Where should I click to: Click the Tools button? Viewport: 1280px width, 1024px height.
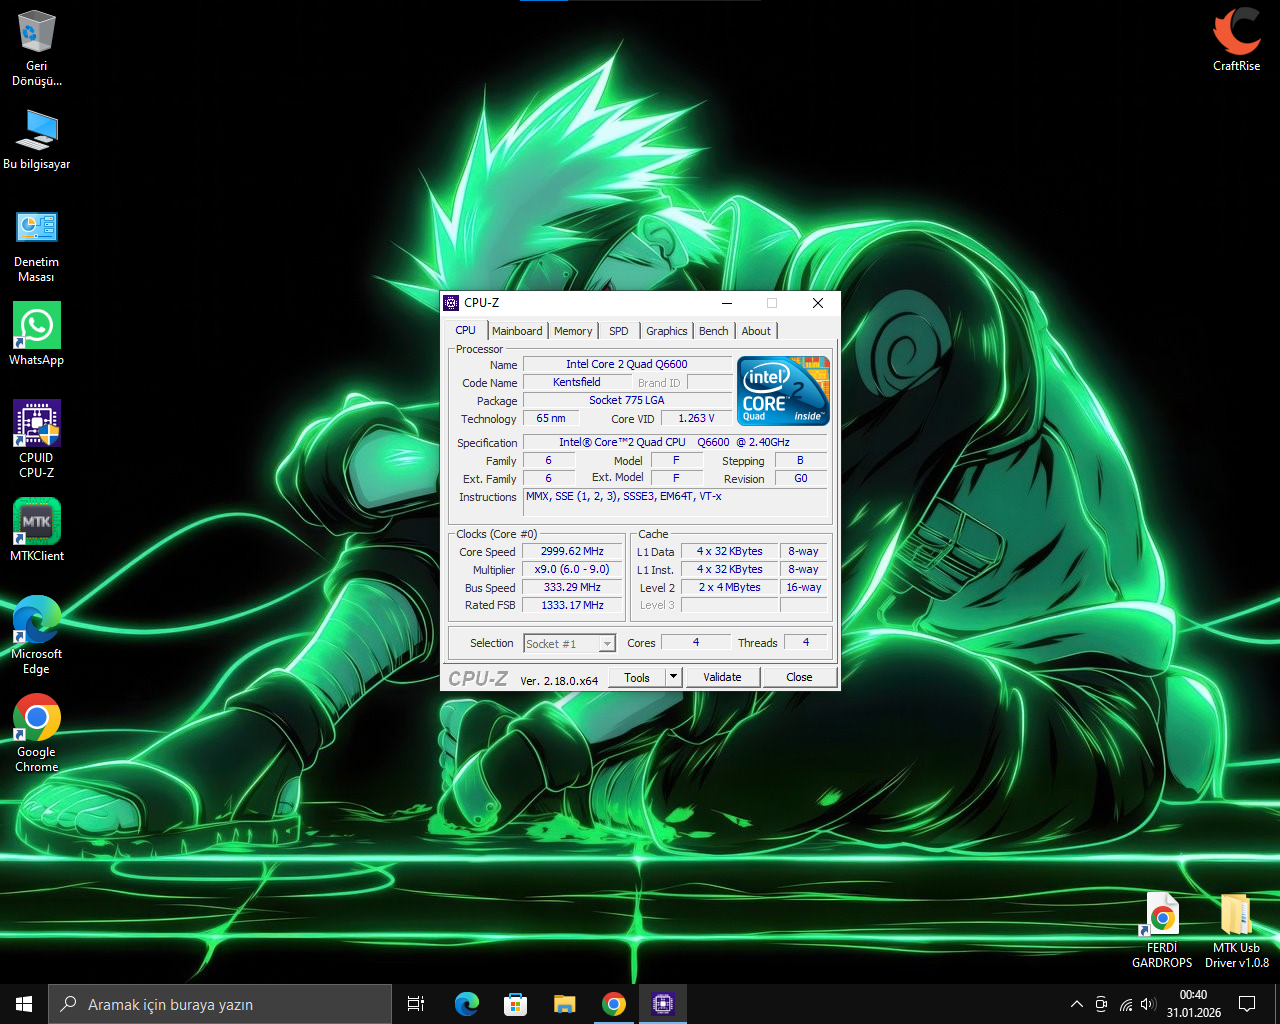pyautogui.click(x=637, y=677)
